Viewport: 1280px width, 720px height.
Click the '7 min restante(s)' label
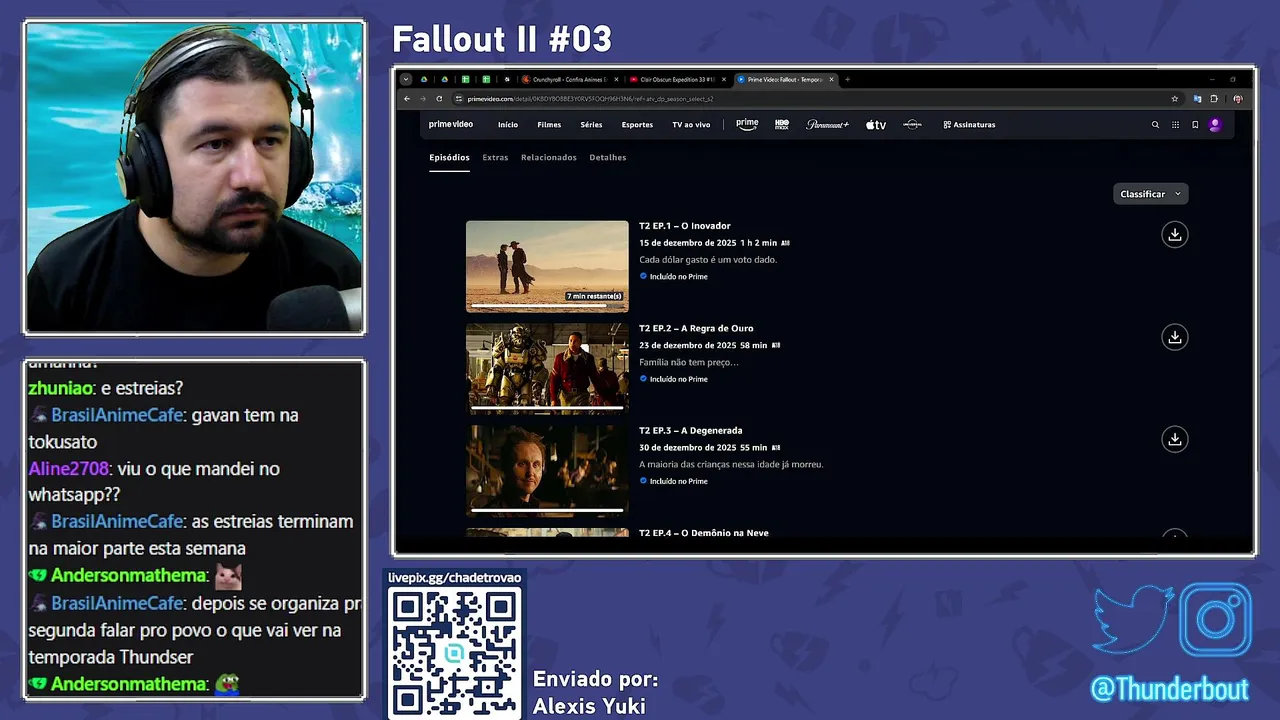[594, 296]
